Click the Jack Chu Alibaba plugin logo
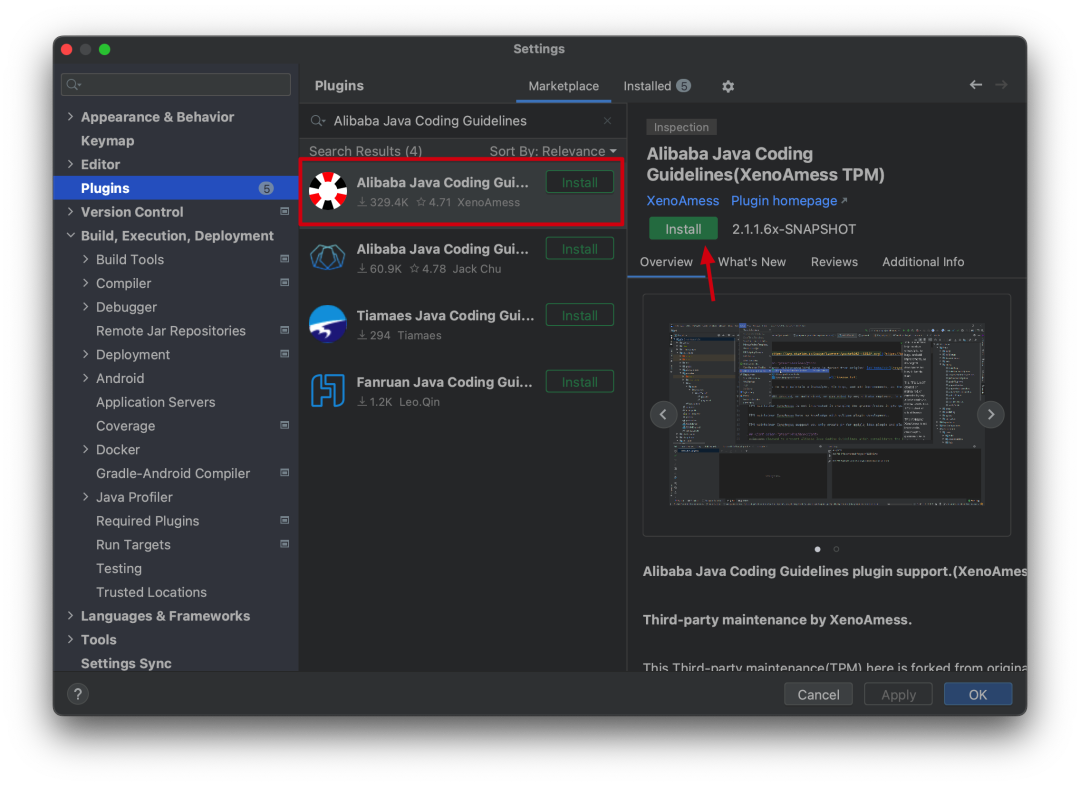Screen dimensions: 1080x786 point(328,257)
